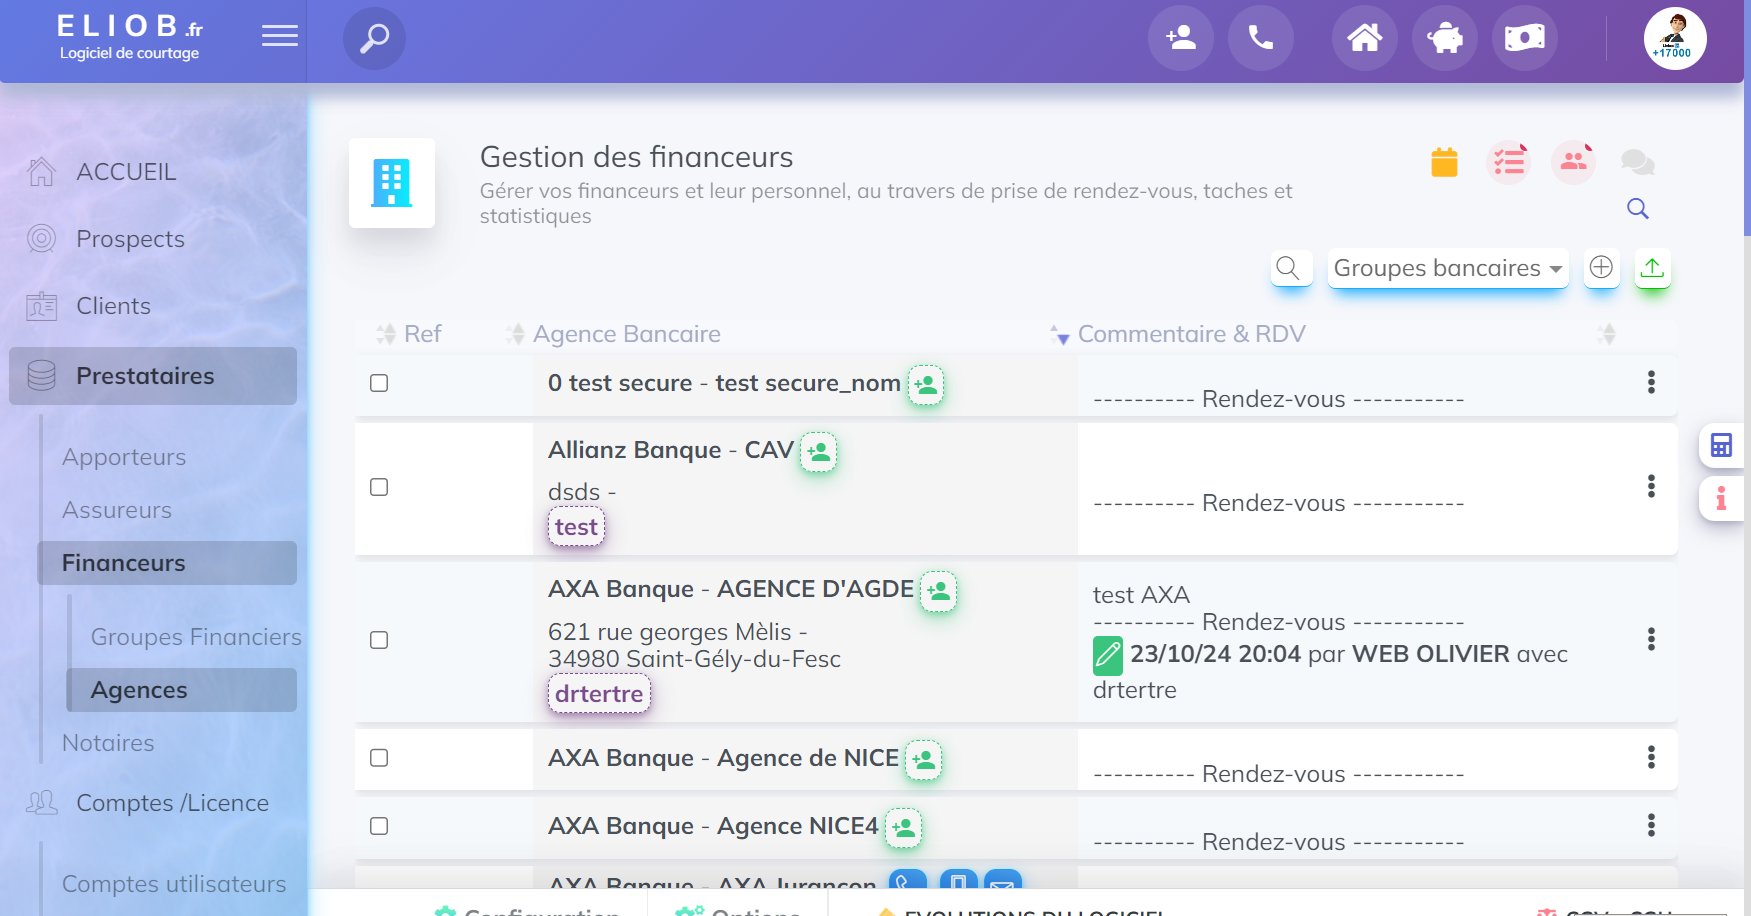The image size is (1751, 916).
Task: Tick the 0 test secure row checkbox
Action: click(379, 383)
